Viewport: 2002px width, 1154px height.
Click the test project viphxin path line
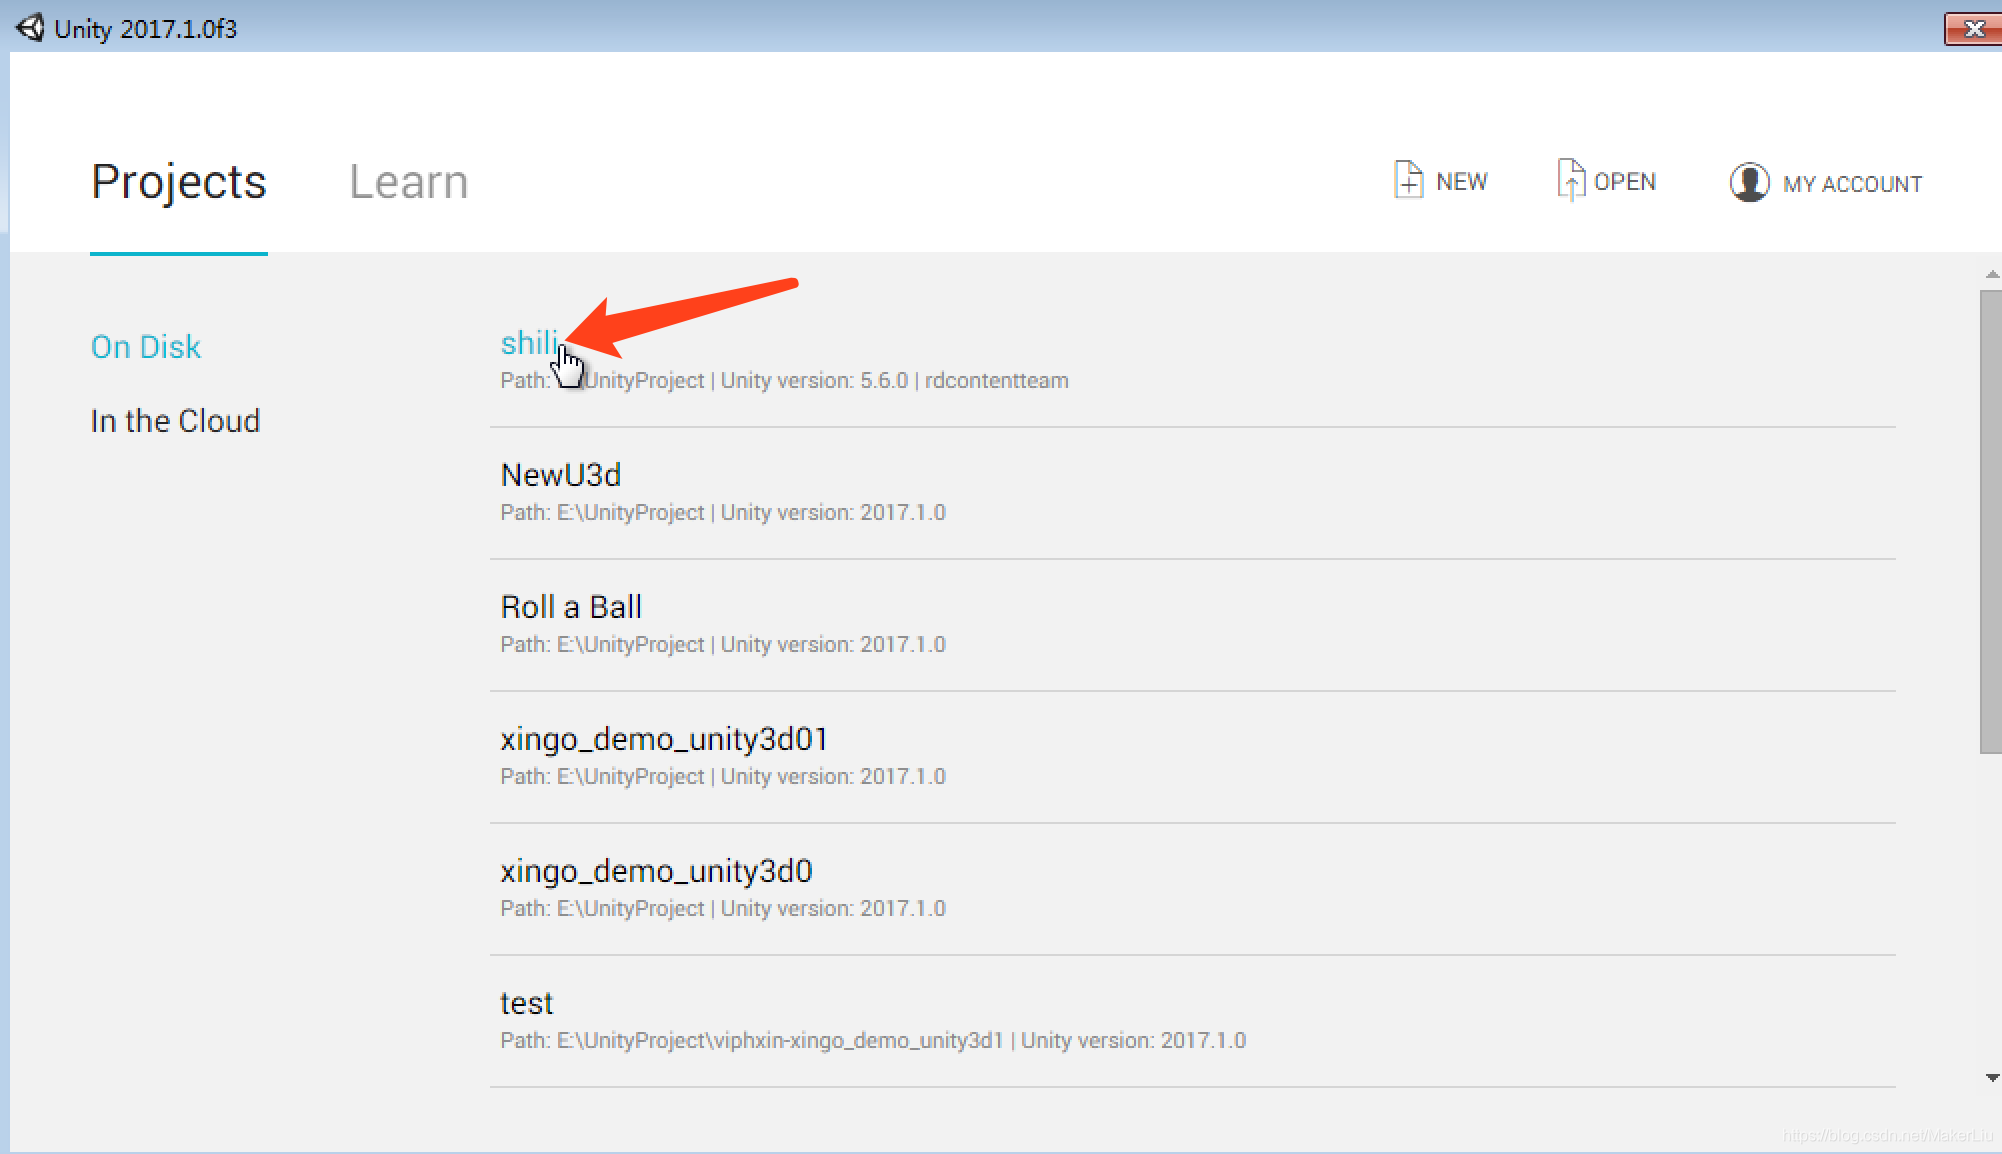(x=873, y=1040)
